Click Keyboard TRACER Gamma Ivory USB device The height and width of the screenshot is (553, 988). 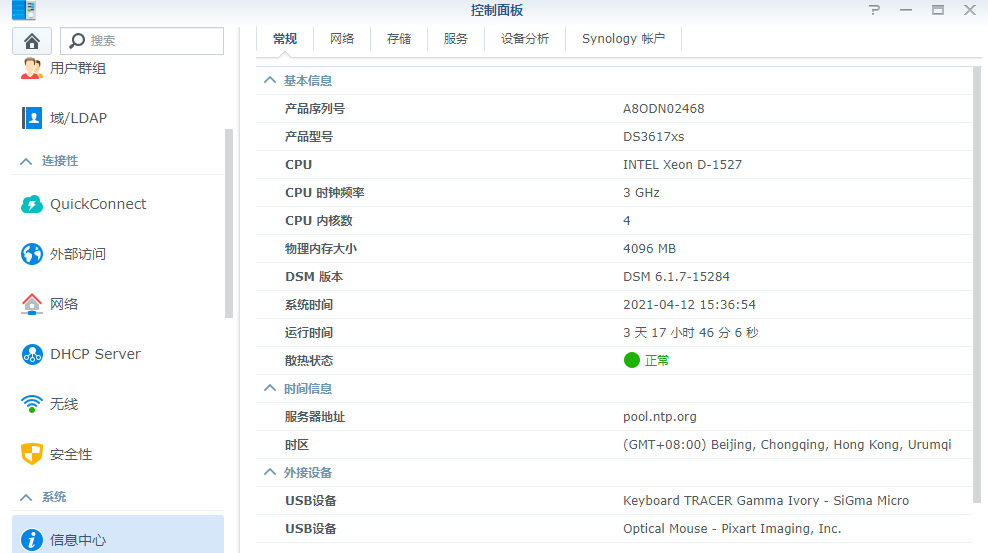(x=766, y=501)
